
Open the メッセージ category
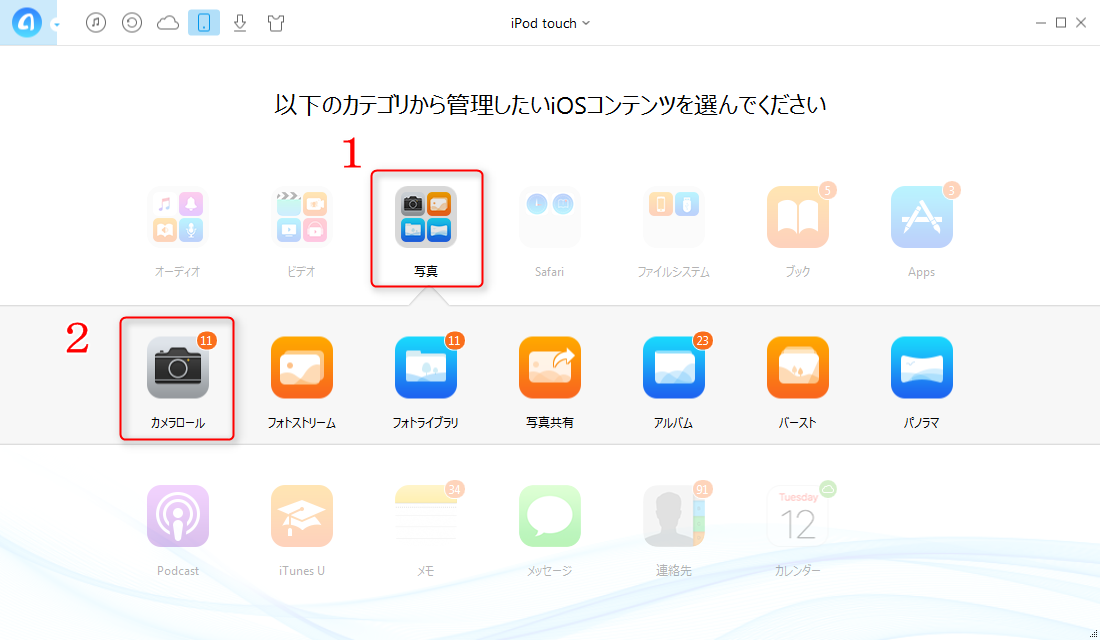[x=549, y=516]
